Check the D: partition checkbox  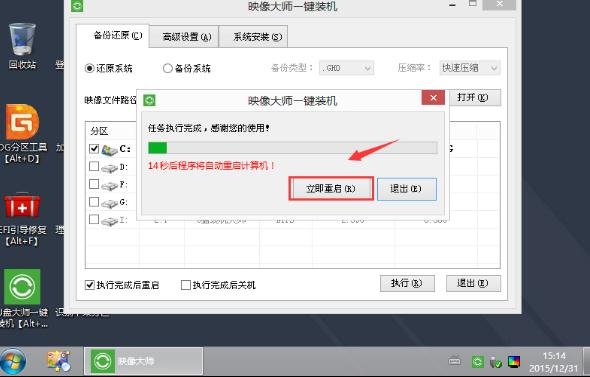pos(94,166)
